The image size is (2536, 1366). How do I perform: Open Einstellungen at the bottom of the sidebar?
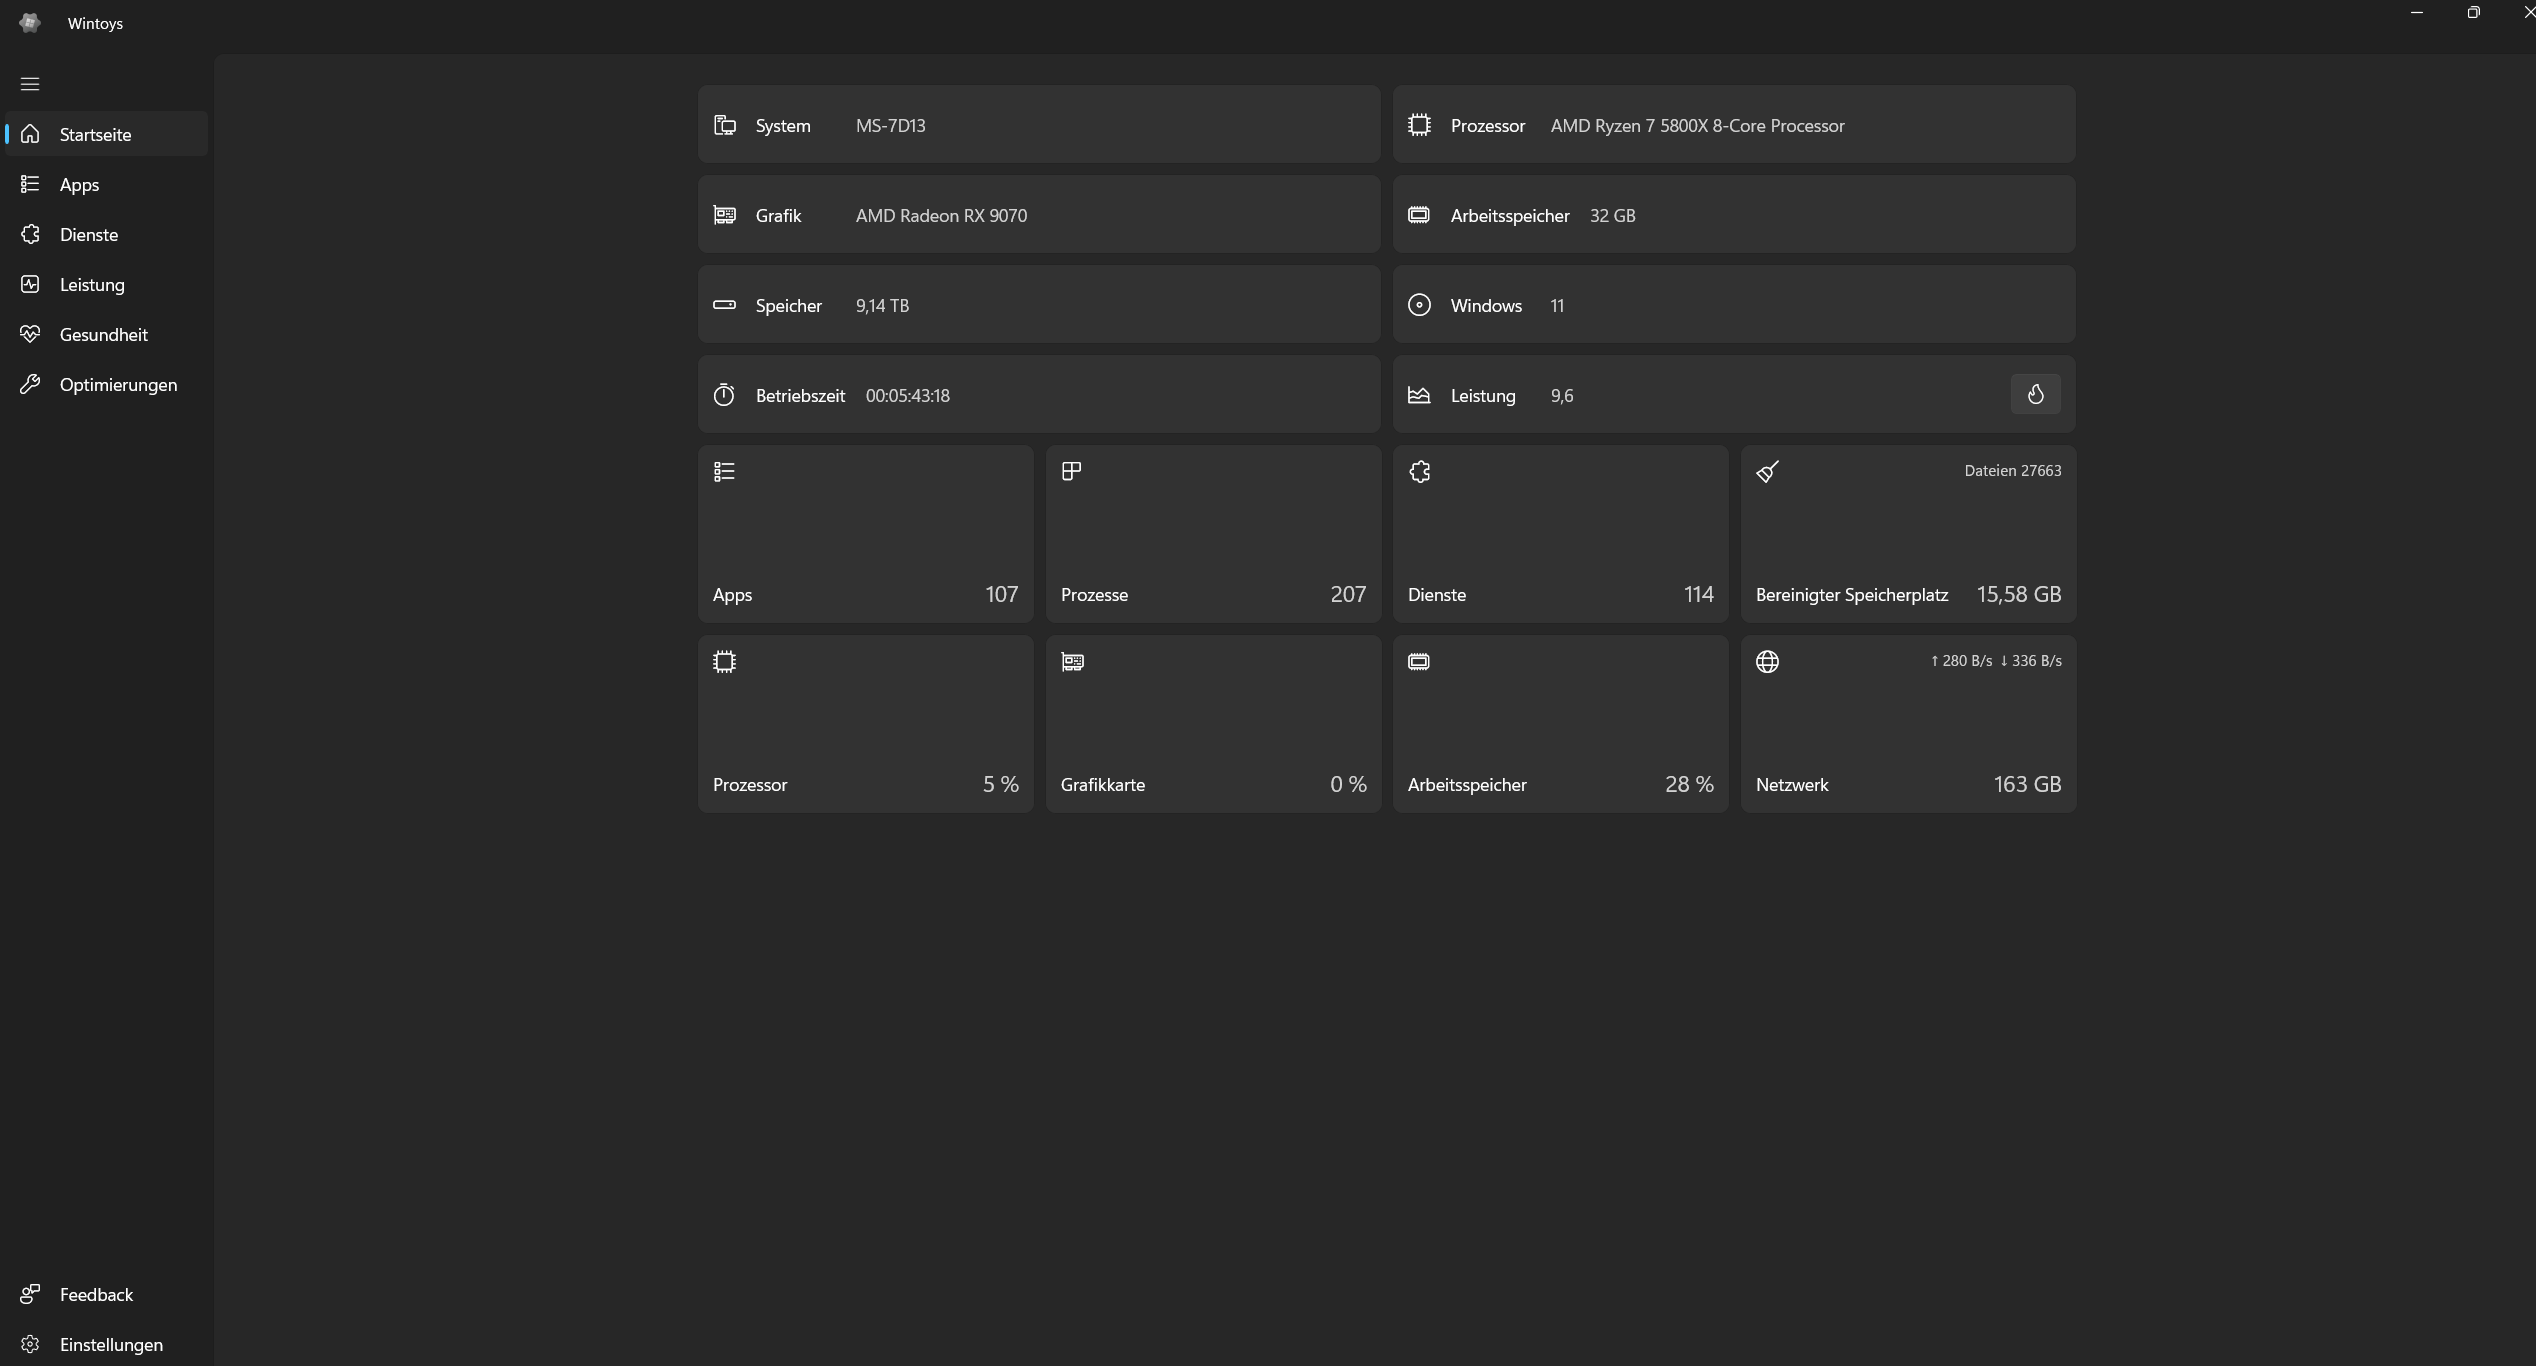(x=110, y=1345)
